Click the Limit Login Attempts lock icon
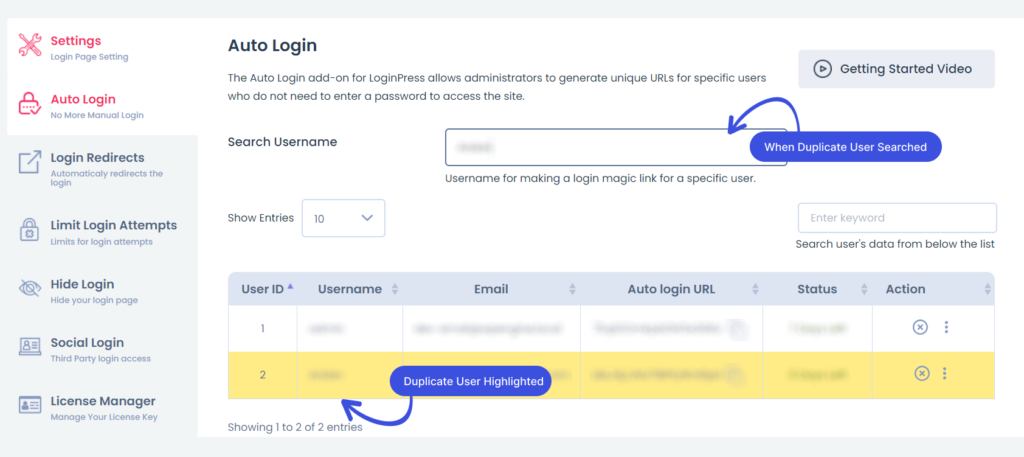 point(30,230)
